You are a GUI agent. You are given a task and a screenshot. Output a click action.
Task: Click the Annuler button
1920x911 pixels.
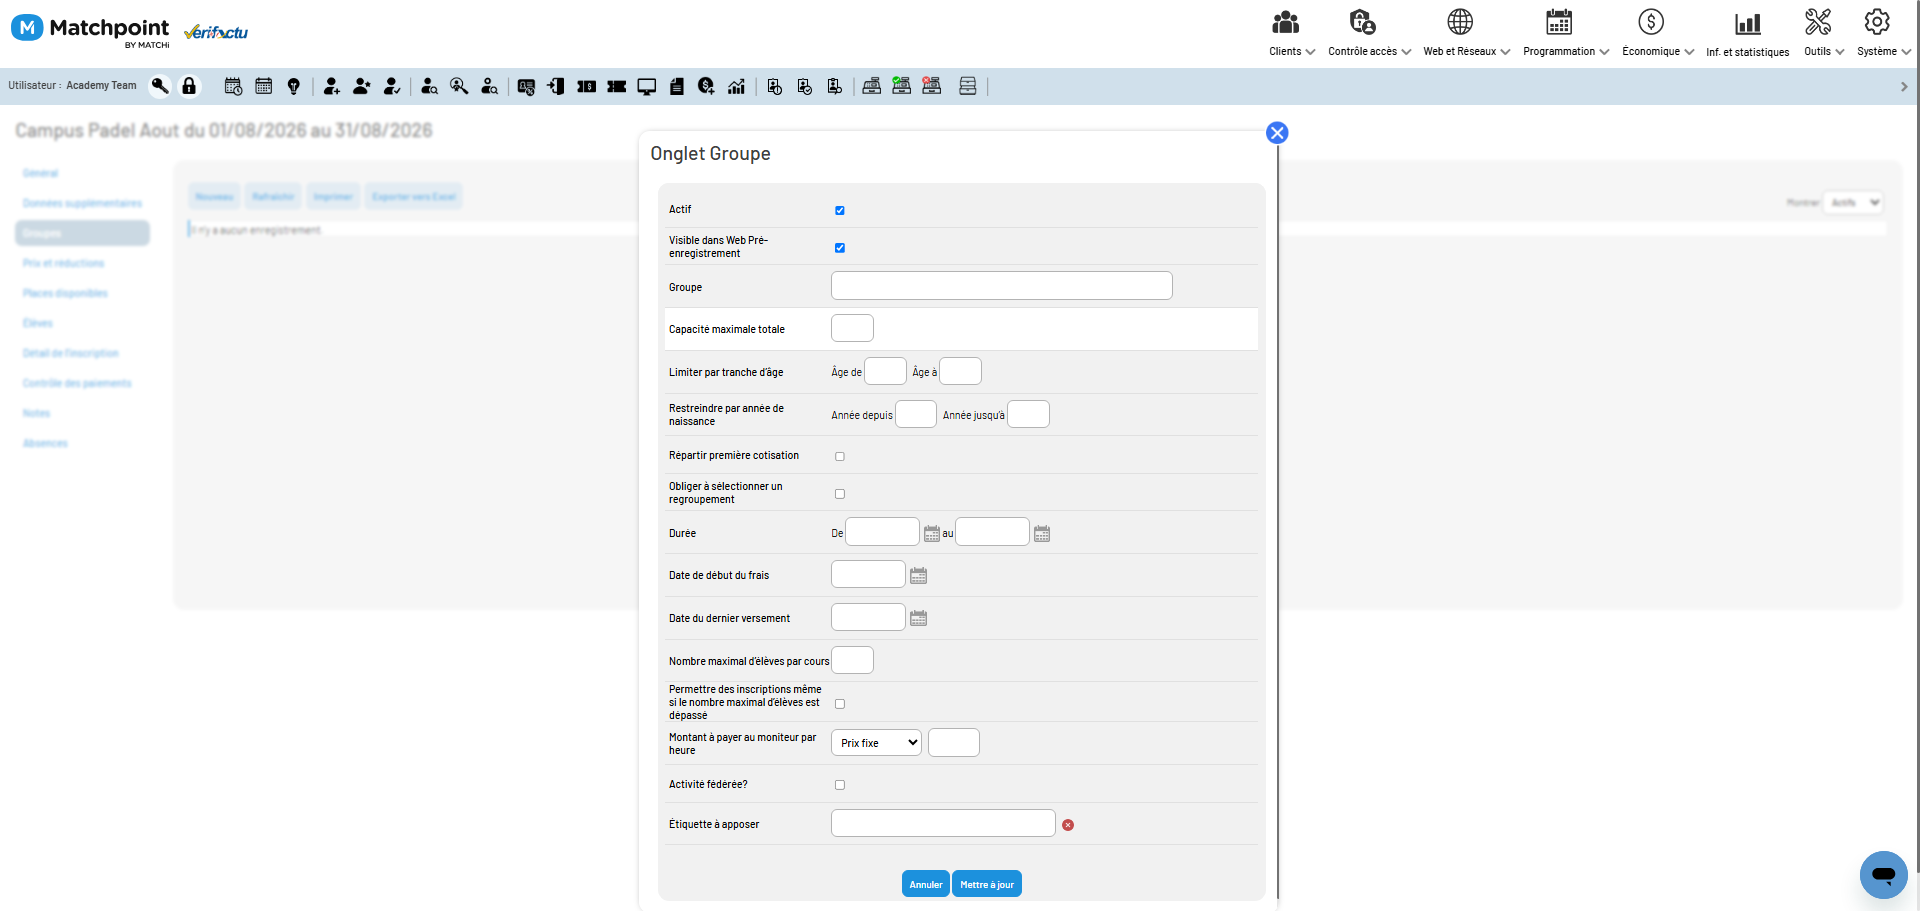pos(926,884)
